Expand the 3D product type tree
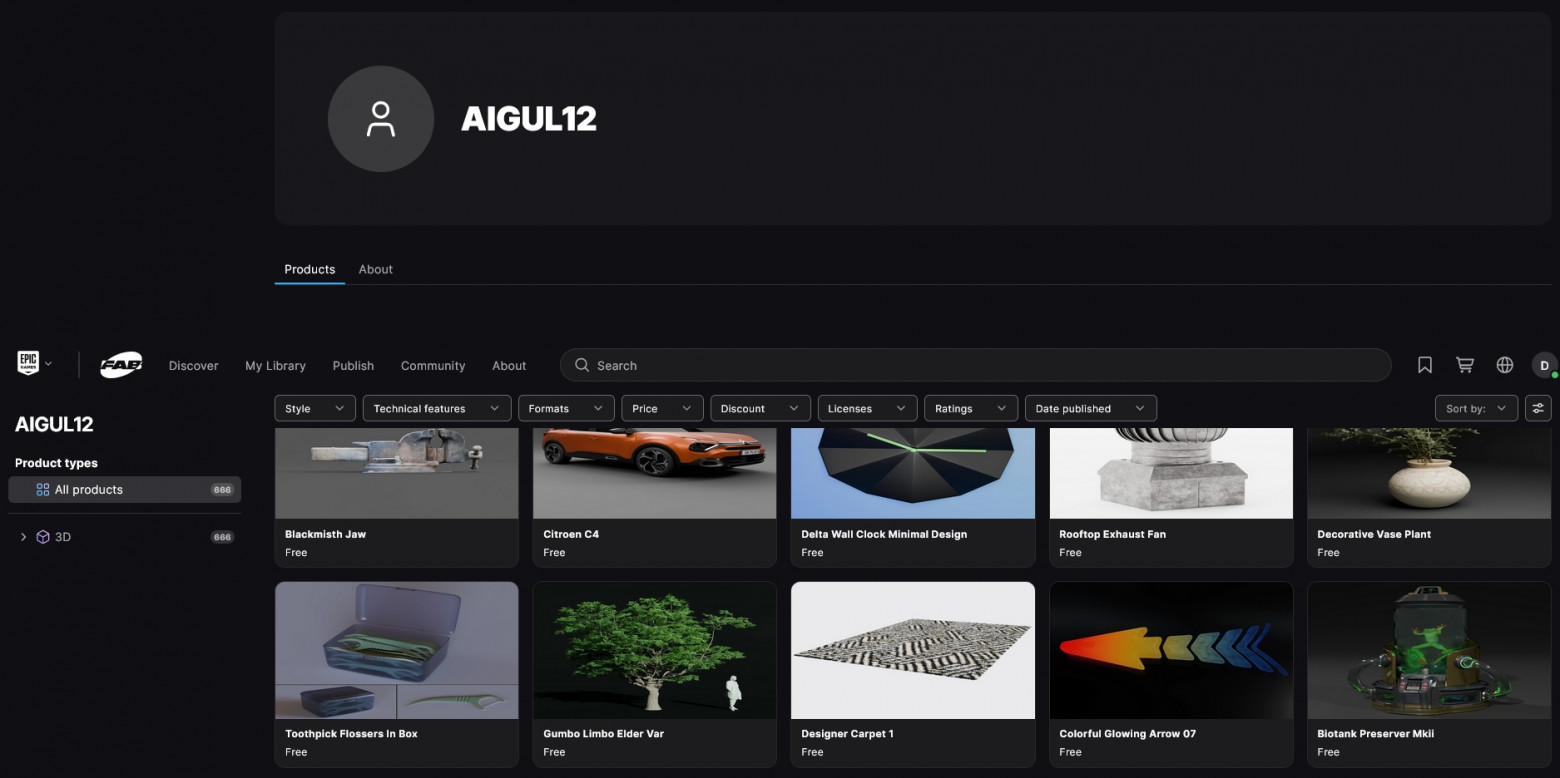Image resolution: width=1560 pixels, height=778 pixels. 23,537
